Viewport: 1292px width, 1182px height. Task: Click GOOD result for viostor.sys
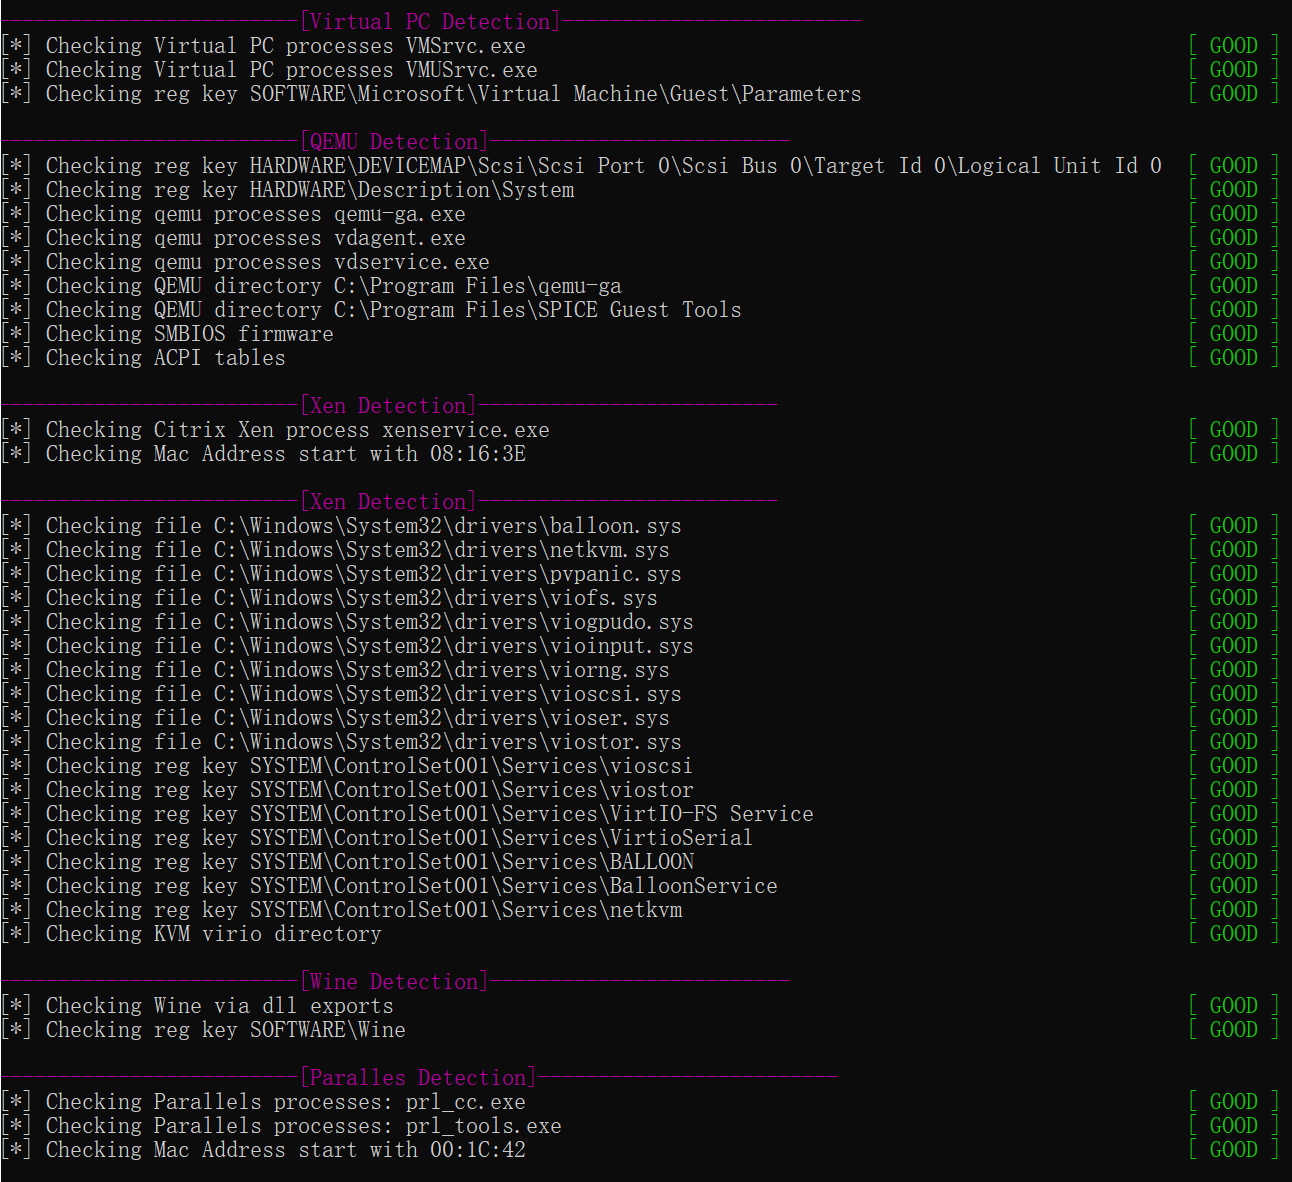(x=1233, y=742)
